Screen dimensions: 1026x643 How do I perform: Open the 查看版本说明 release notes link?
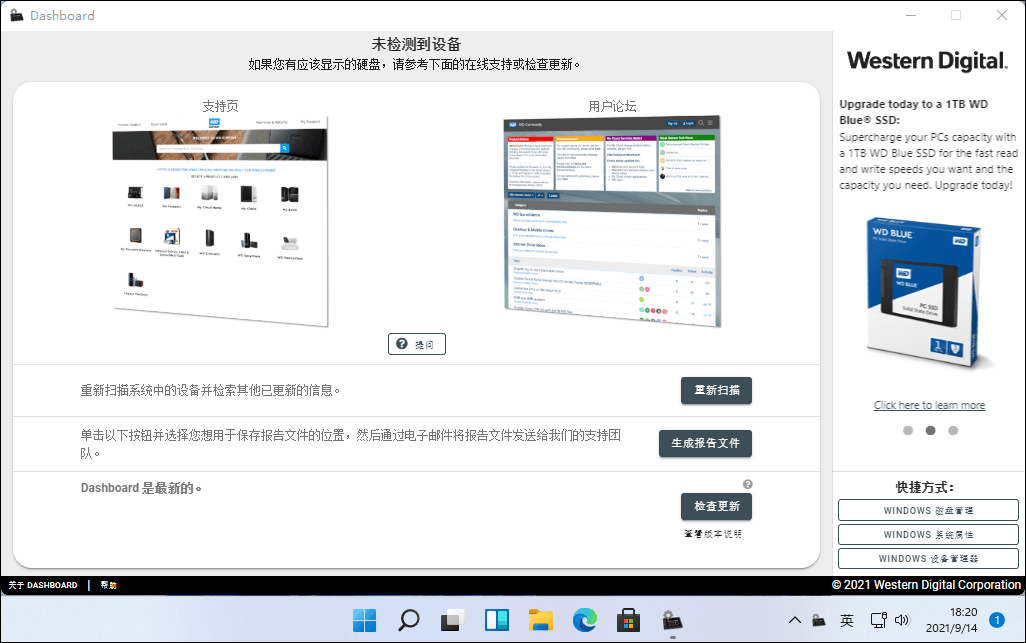tap(713, 534)
